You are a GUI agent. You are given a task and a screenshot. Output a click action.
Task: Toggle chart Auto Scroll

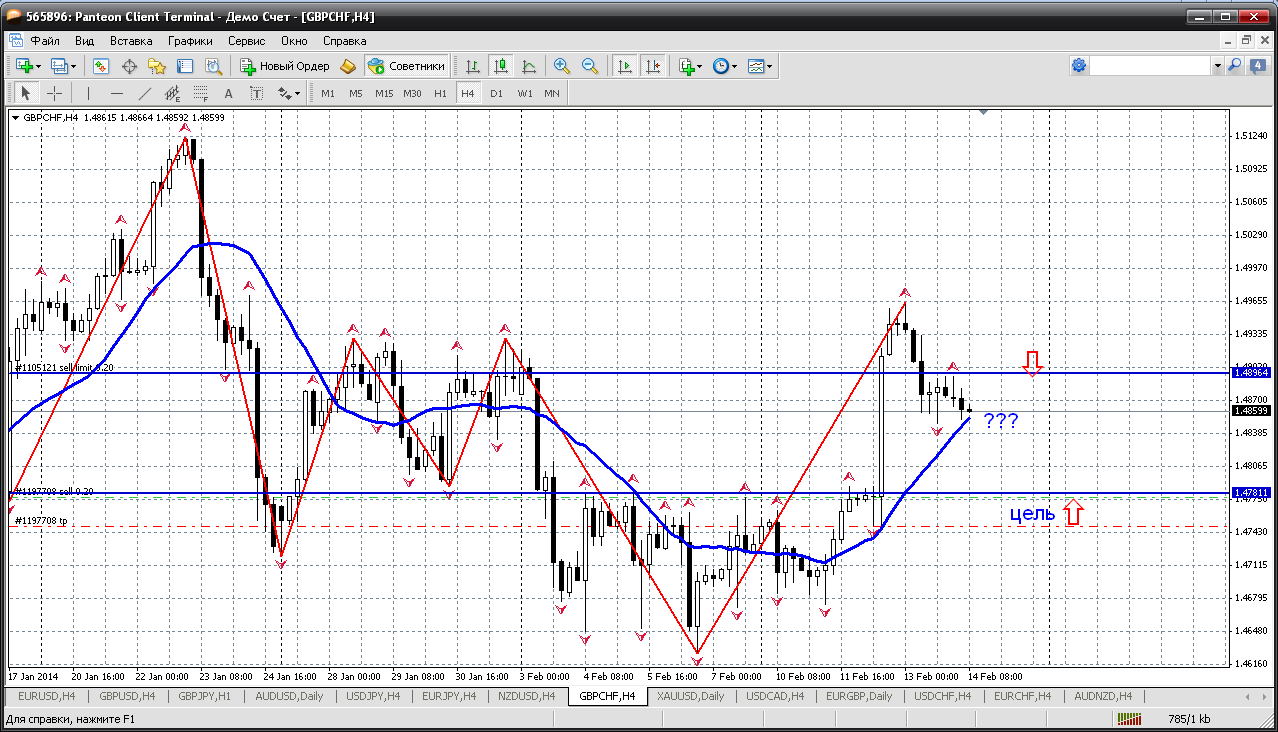(625, 66)
